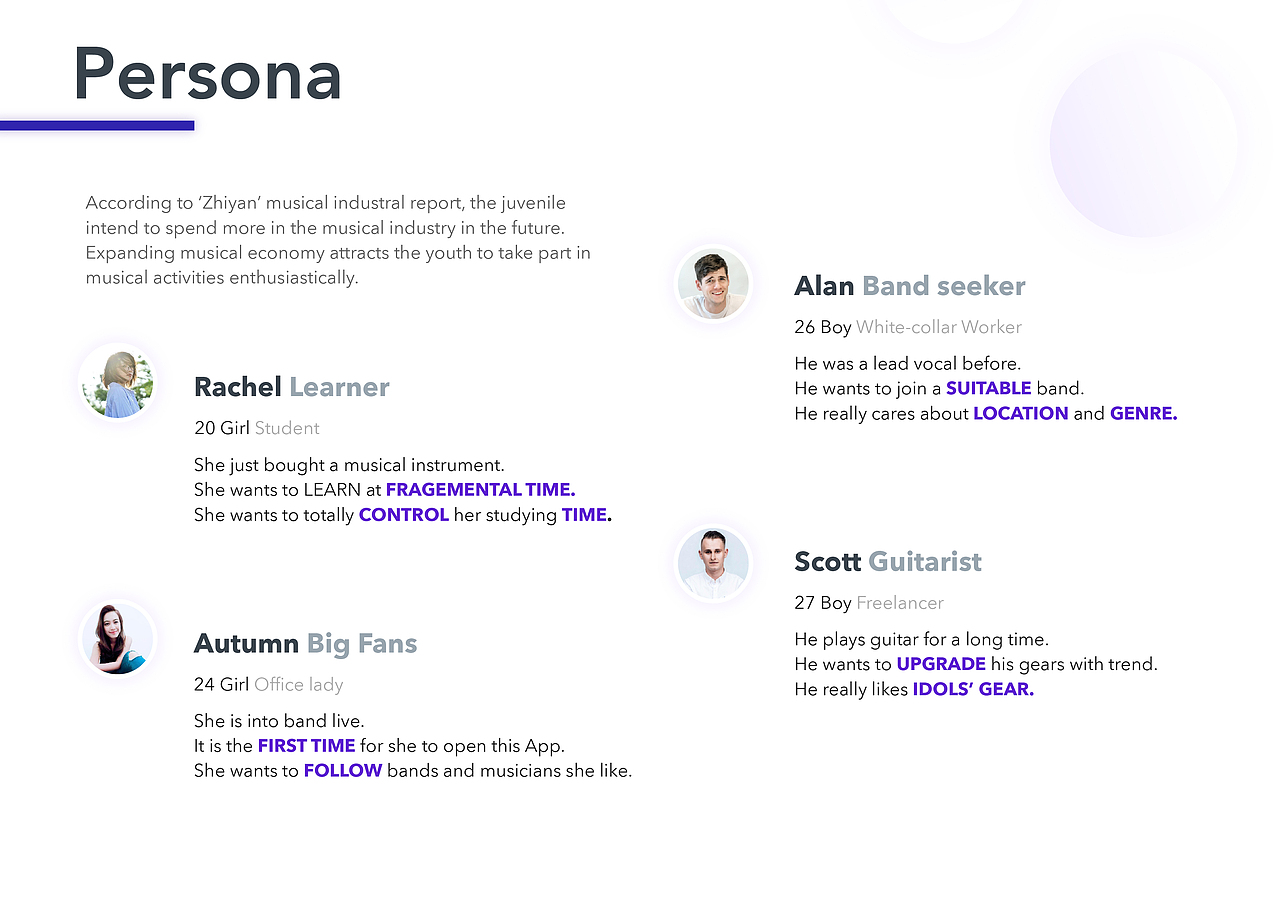This screenshot has height=905, width=1280.
Task: Click the Zhiyan report intro paragraph
Action: click(338, 240)
